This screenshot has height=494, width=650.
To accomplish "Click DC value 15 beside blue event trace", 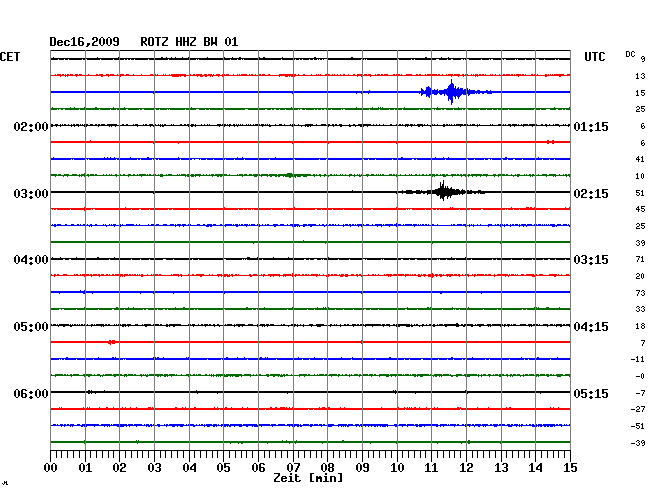I will point(640,93).
